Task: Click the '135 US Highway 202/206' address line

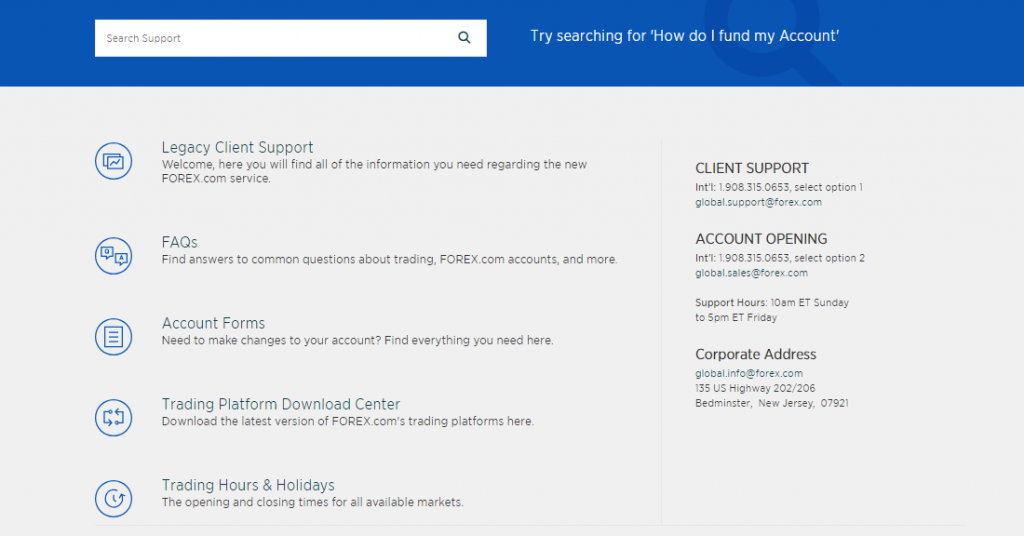Action: point(755,388)
